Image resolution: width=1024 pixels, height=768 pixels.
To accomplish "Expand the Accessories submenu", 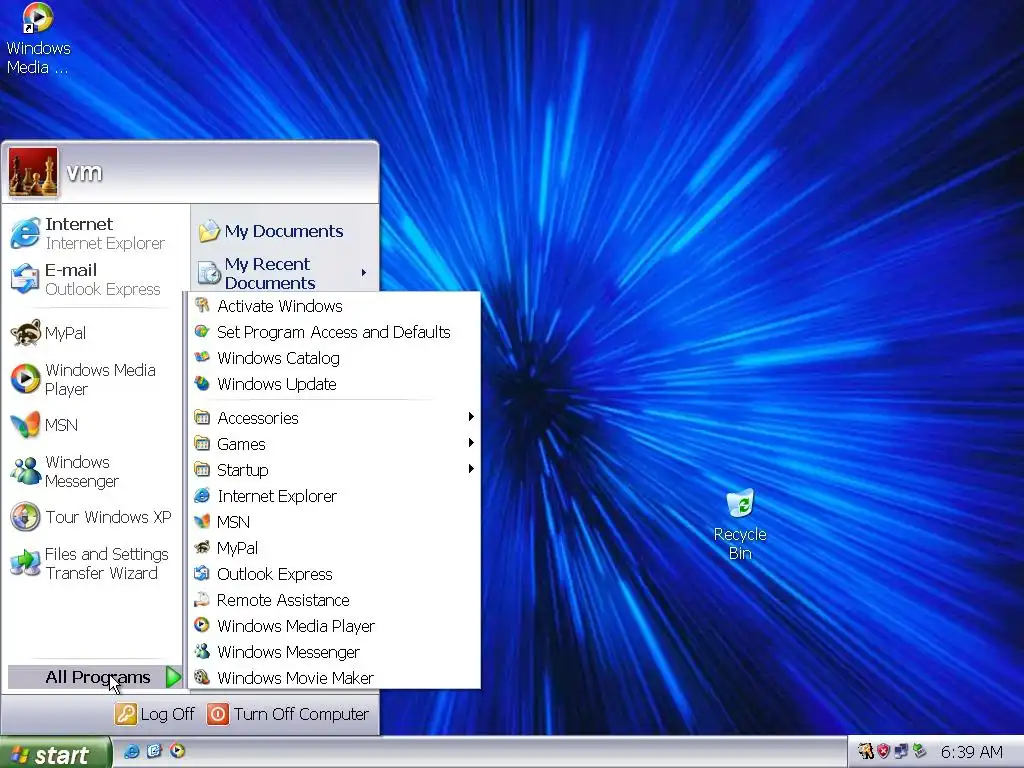I will point(334,417).
